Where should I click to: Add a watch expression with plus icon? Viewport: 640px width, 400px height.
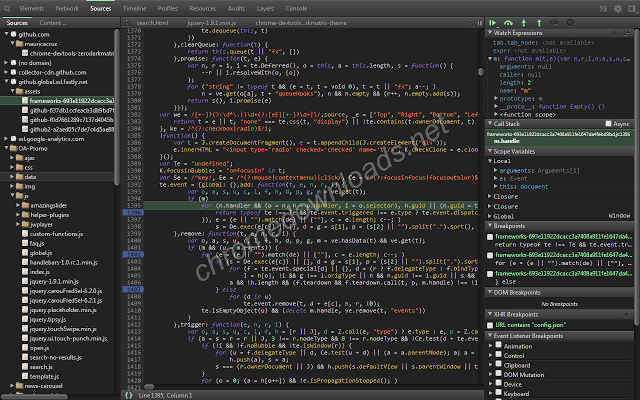tap(614, 33)
